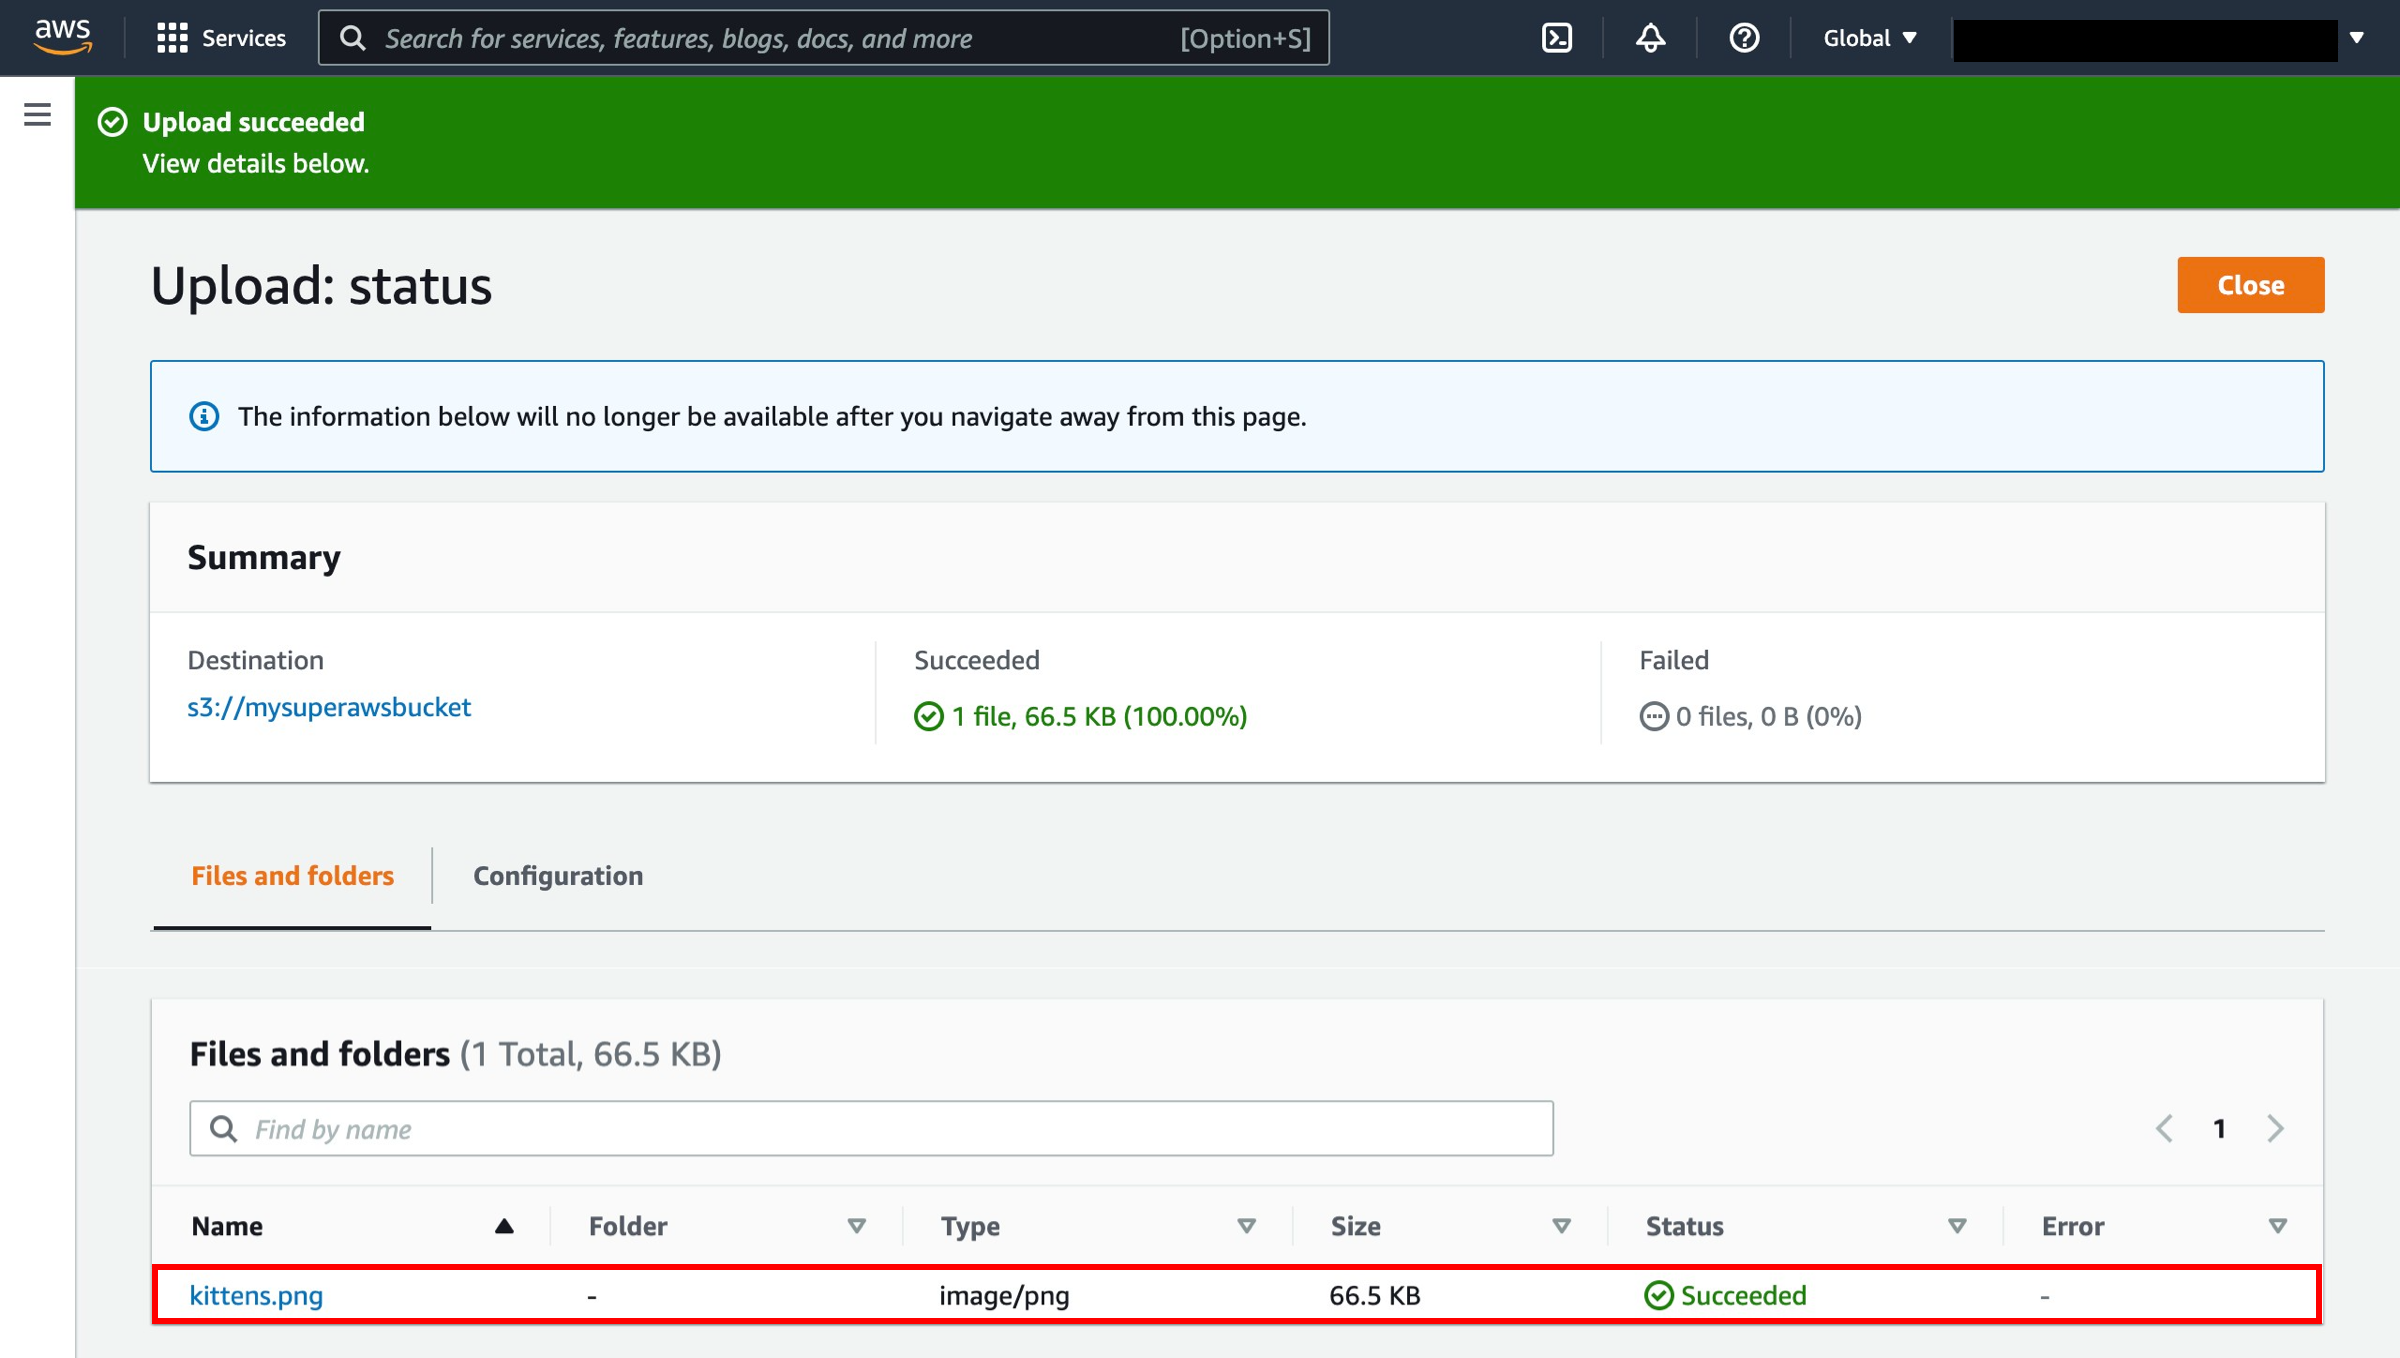The height and width of the screenshot is (1358, 2400).
Task: Switch to the Configuration tab
Action: (x=555, y=877)
